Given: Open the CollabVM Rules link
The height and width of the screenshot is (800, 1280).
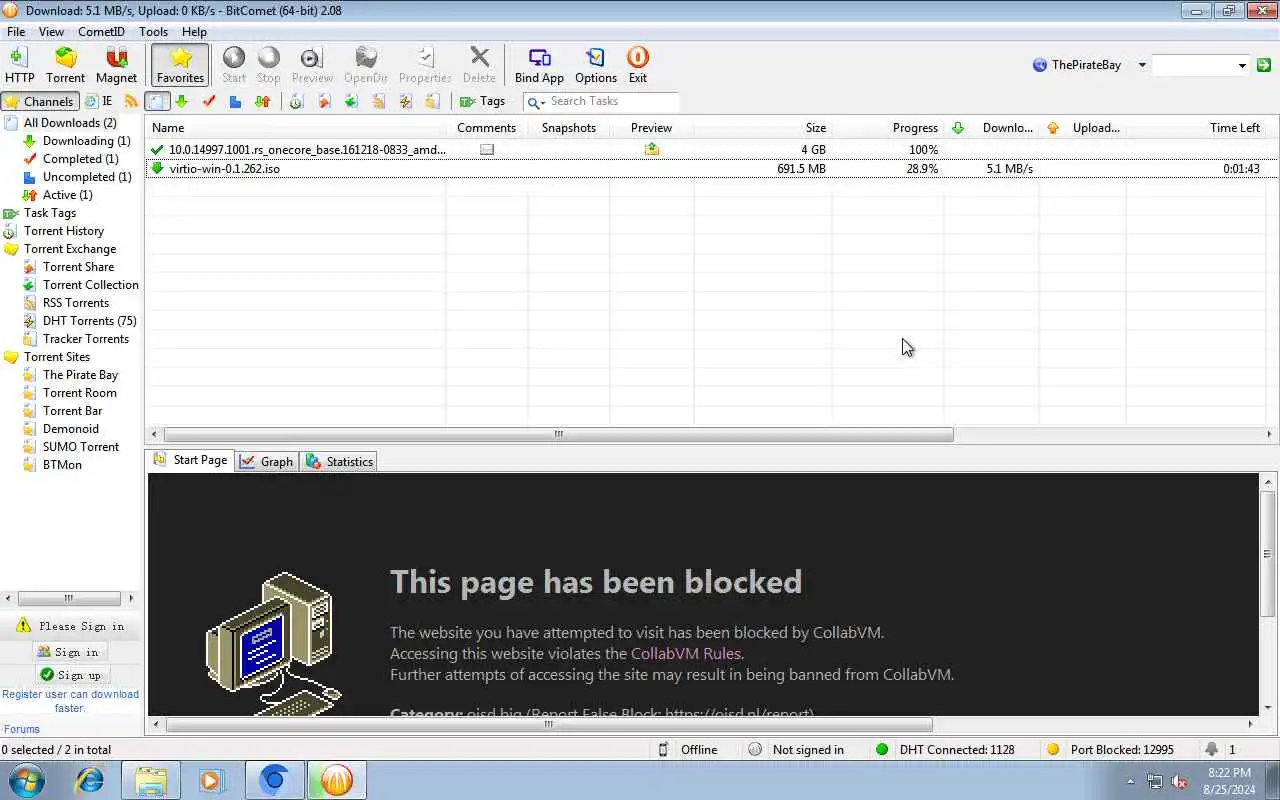Looking at the screenshot, I should (x=686, y=654).
